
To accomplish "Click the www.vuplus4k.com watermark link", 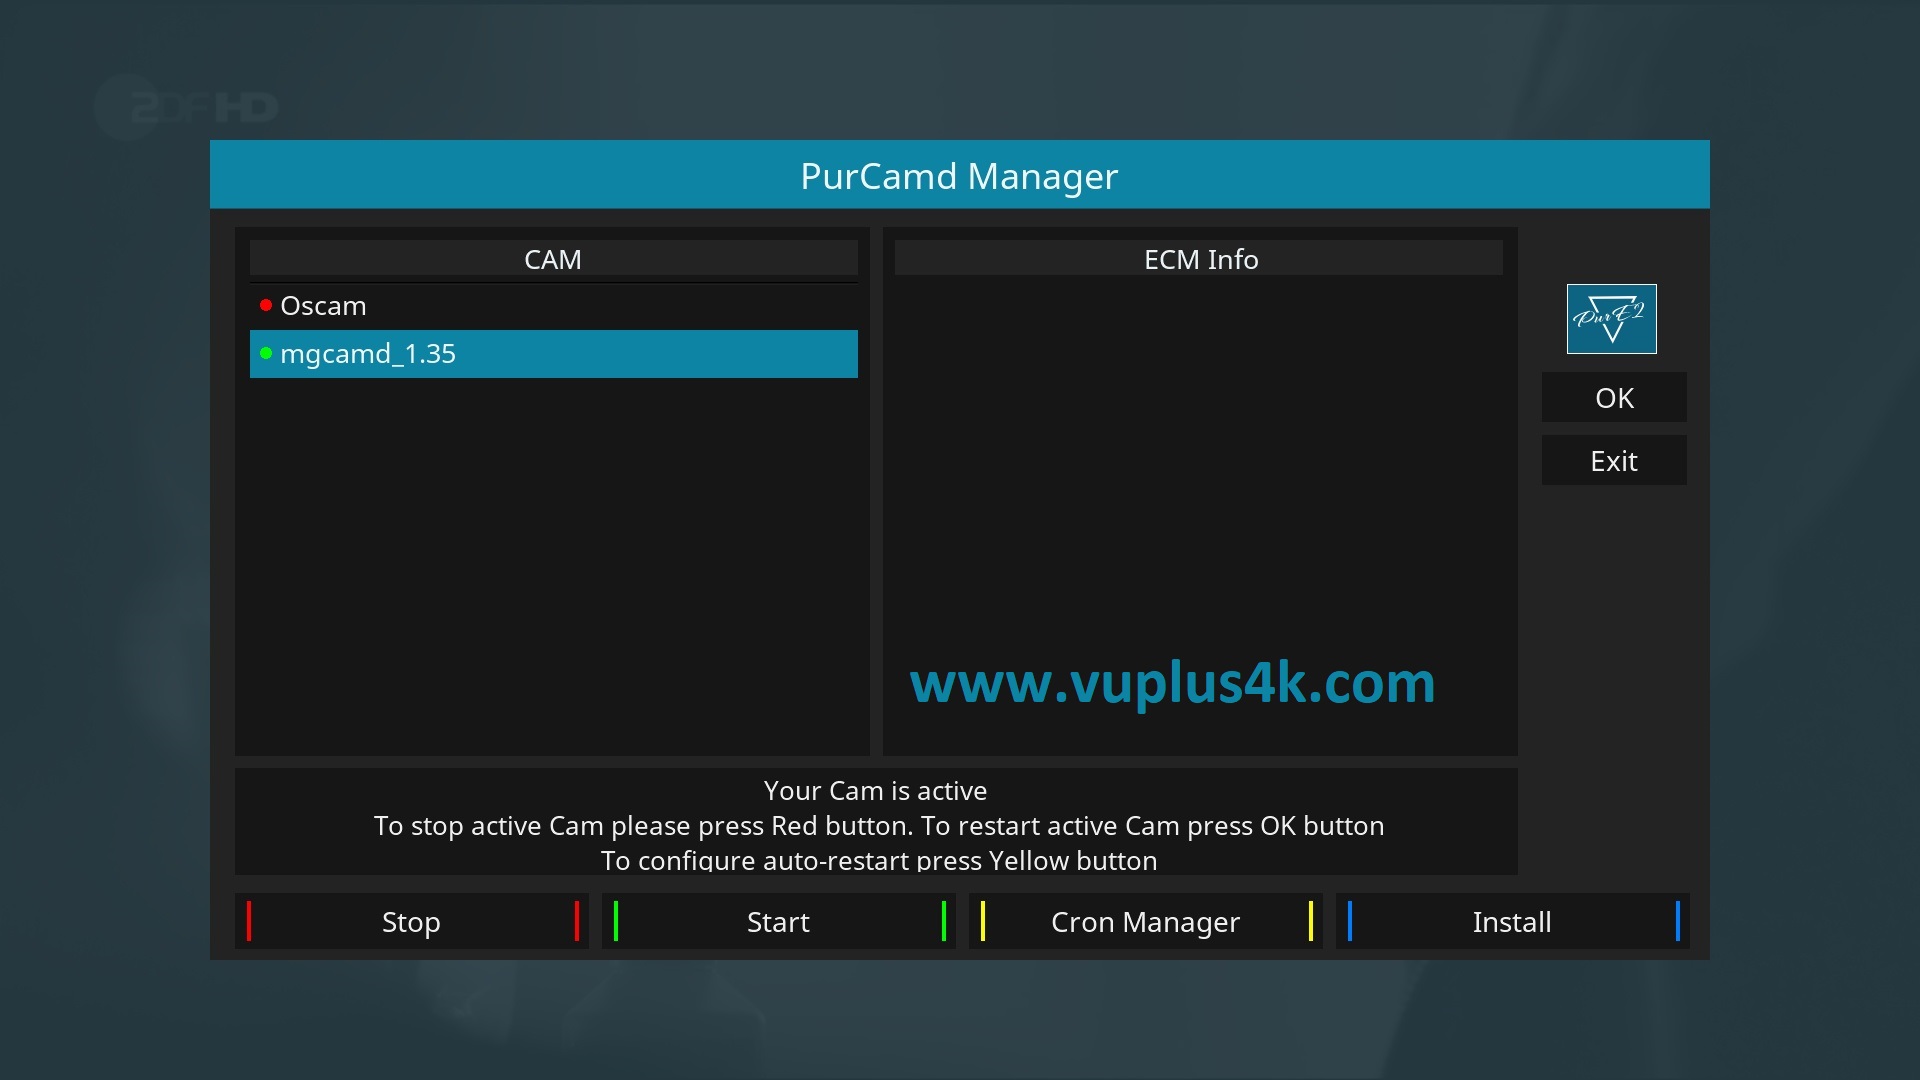I will tap(1172, 684).
